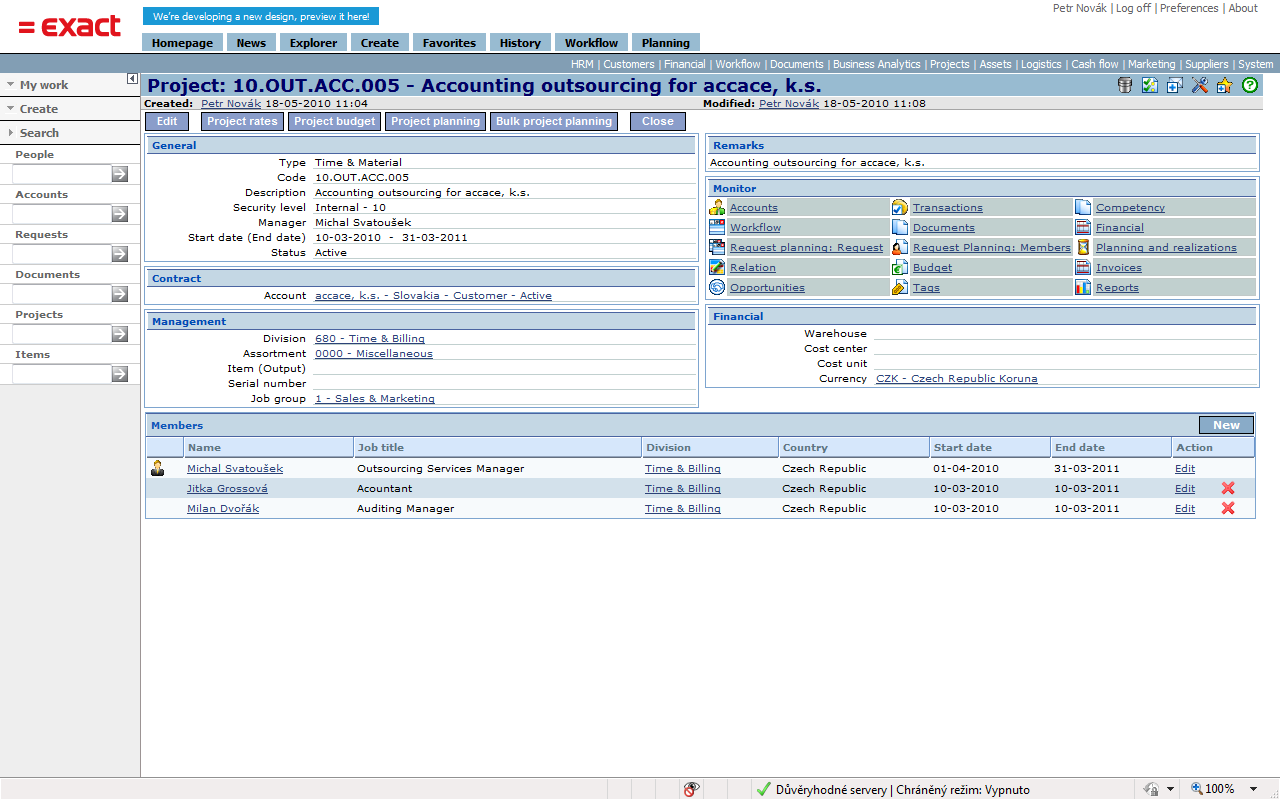Click the checklist icon in project header

pos(1150,86)
